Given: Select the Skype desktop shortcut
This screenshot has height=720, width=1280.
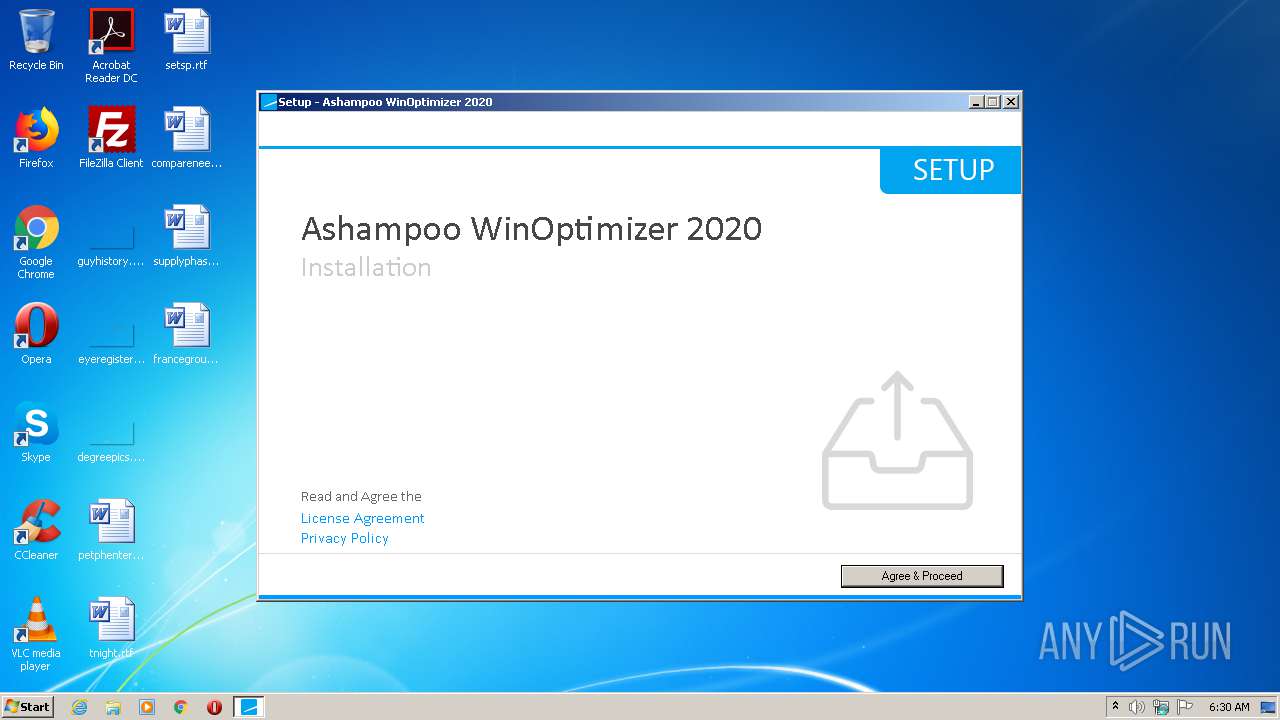Looking at the screenshot, I should [36, 432].
